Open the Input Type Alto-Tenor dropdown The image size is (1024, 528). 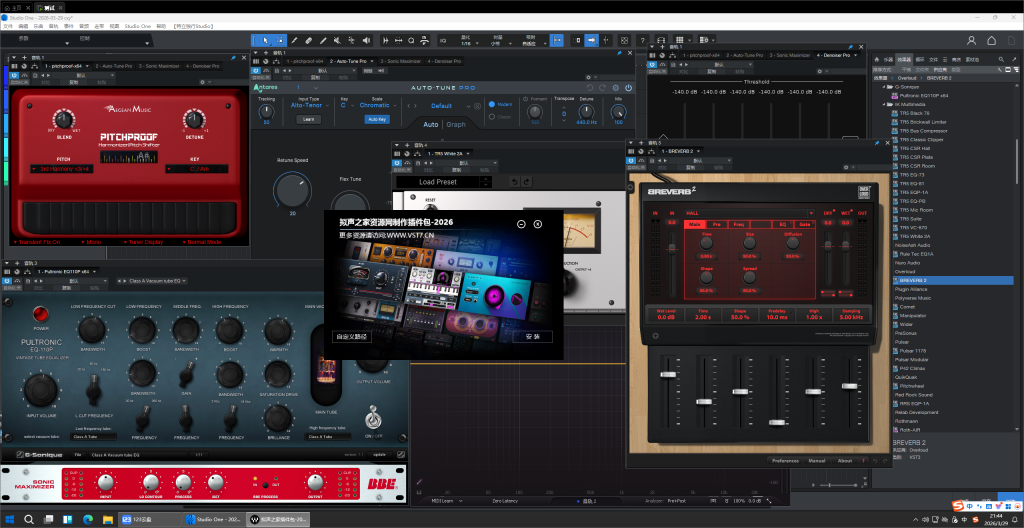coord(306,104)
